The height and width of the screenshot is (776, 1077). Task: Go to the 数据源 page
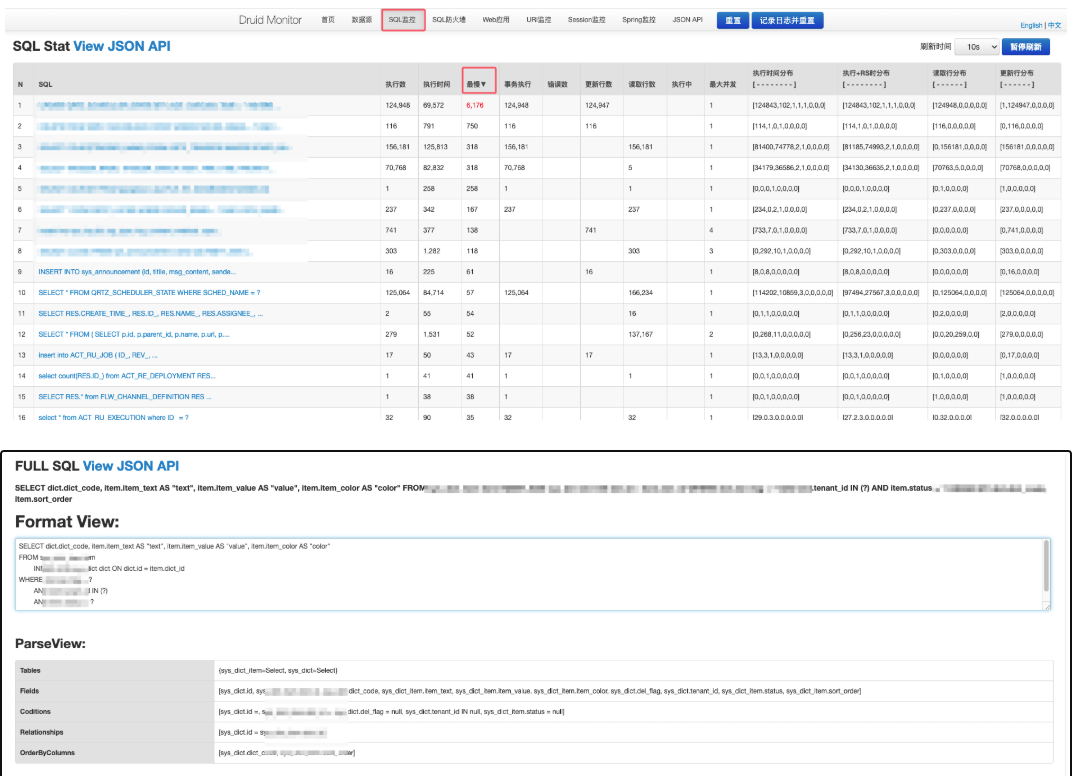pyautogui.click(x=361, y=20)
